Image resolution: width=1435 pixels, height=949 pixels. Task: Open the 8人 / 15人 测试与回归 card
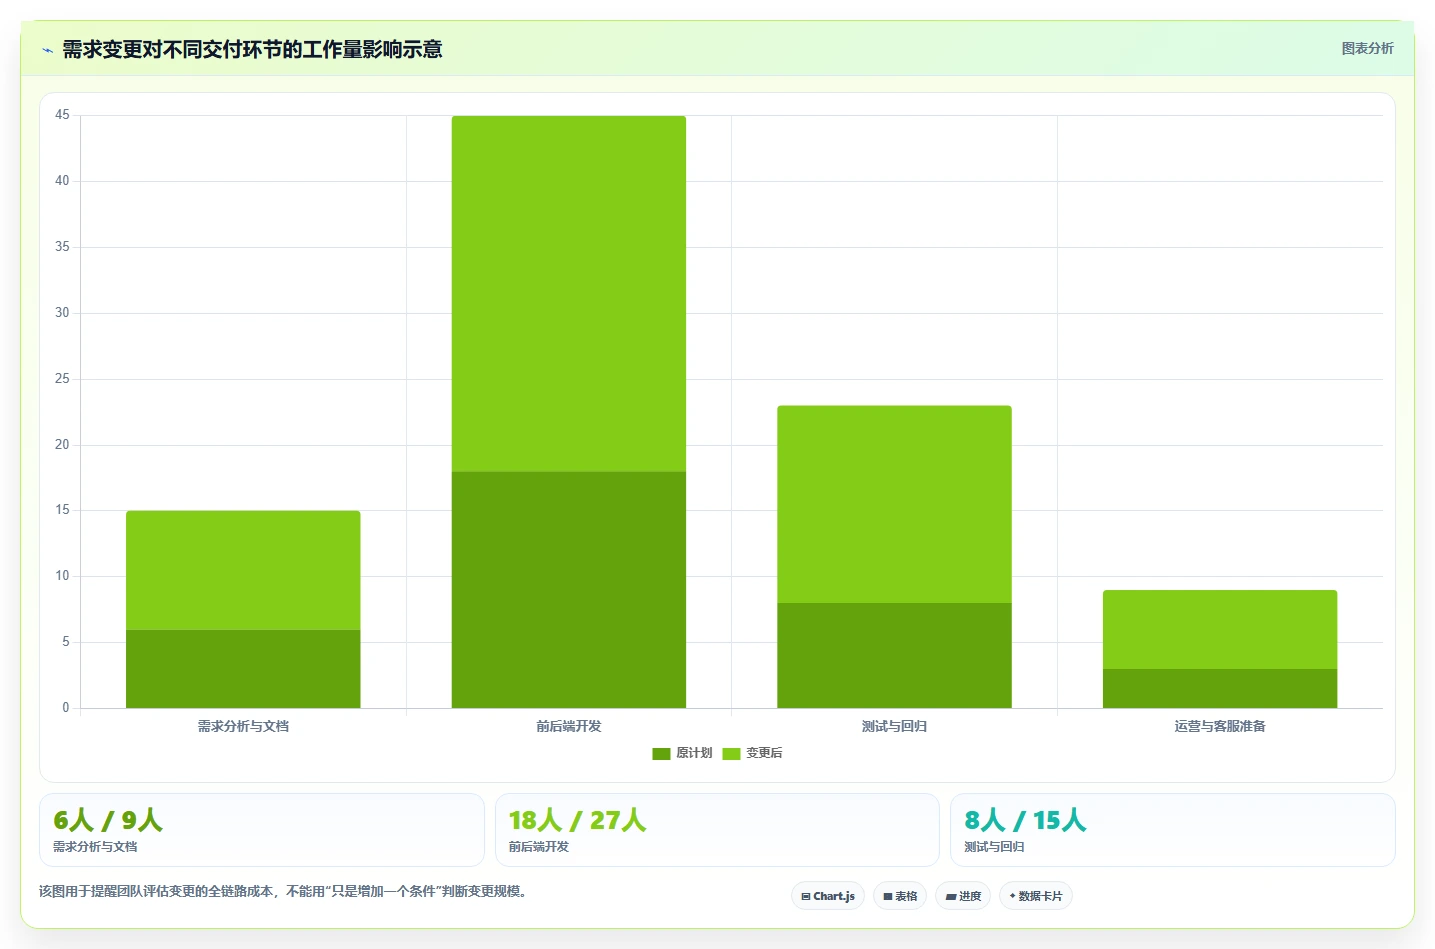[x=1173, y=830]
